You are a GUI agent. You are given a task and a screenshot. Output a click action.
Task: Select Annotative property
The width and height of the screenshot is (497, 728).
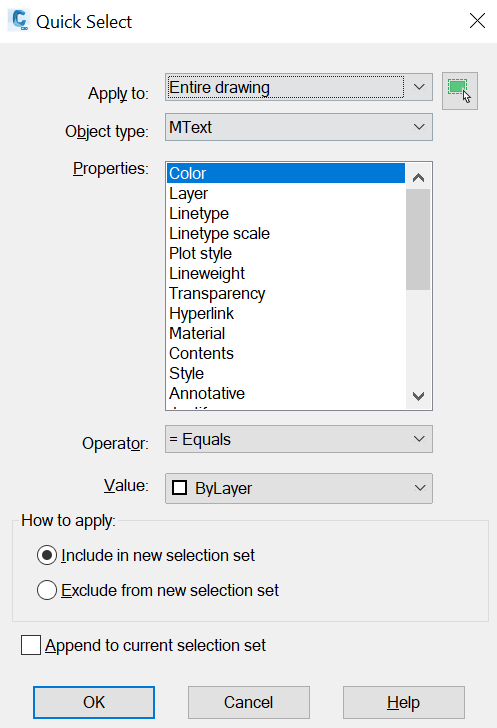pos(286,393)
